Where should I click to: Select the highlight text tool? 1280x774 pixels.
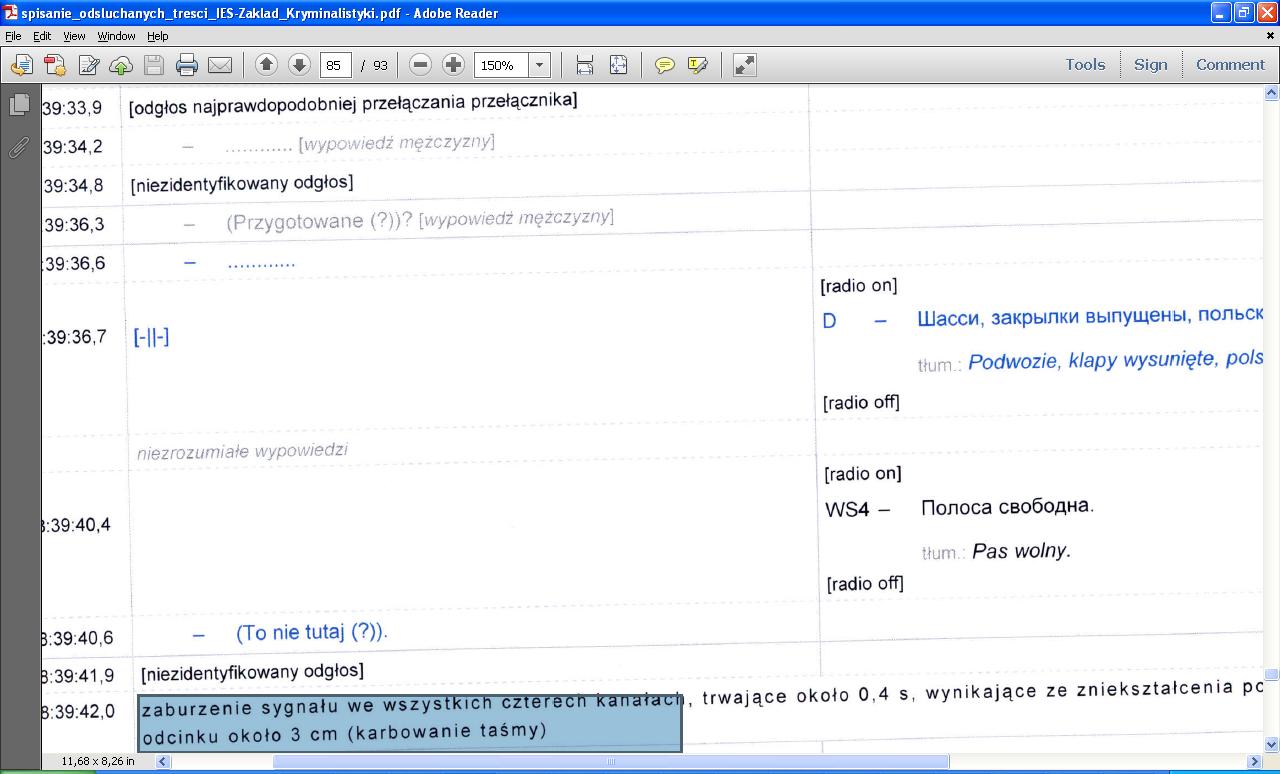pos(697,65)
